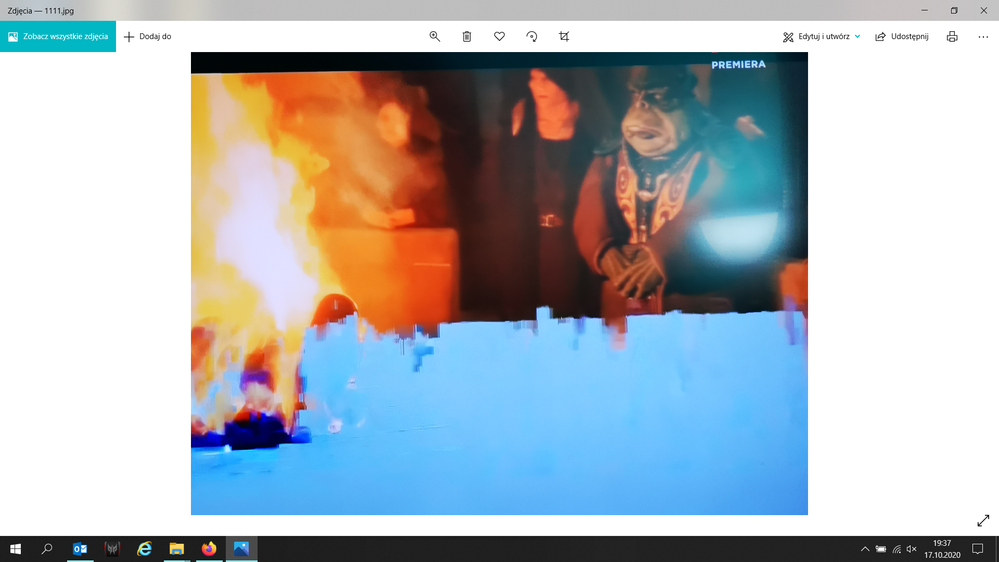This screenshot has width=999, height=562.
Task: Show hidden tray icons chevron
Action: click(865, 549)
